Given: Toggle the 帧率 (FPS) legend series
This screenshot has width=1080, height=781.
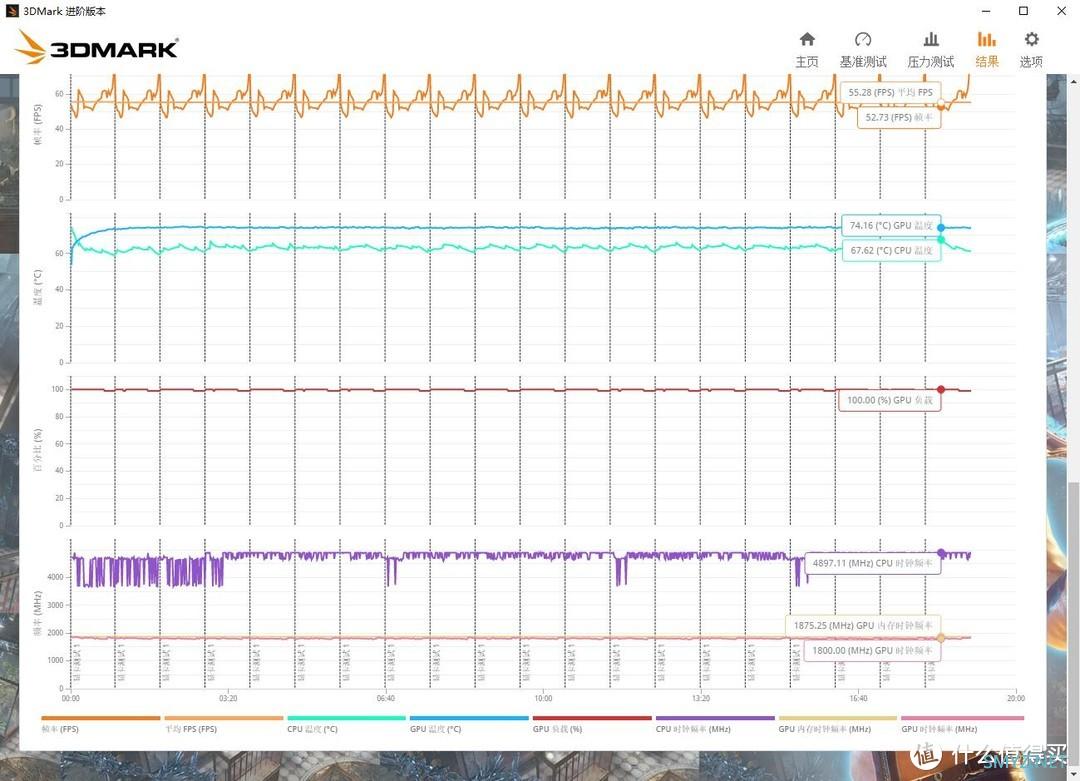Looking at the screenshot, I should point(101,725).
